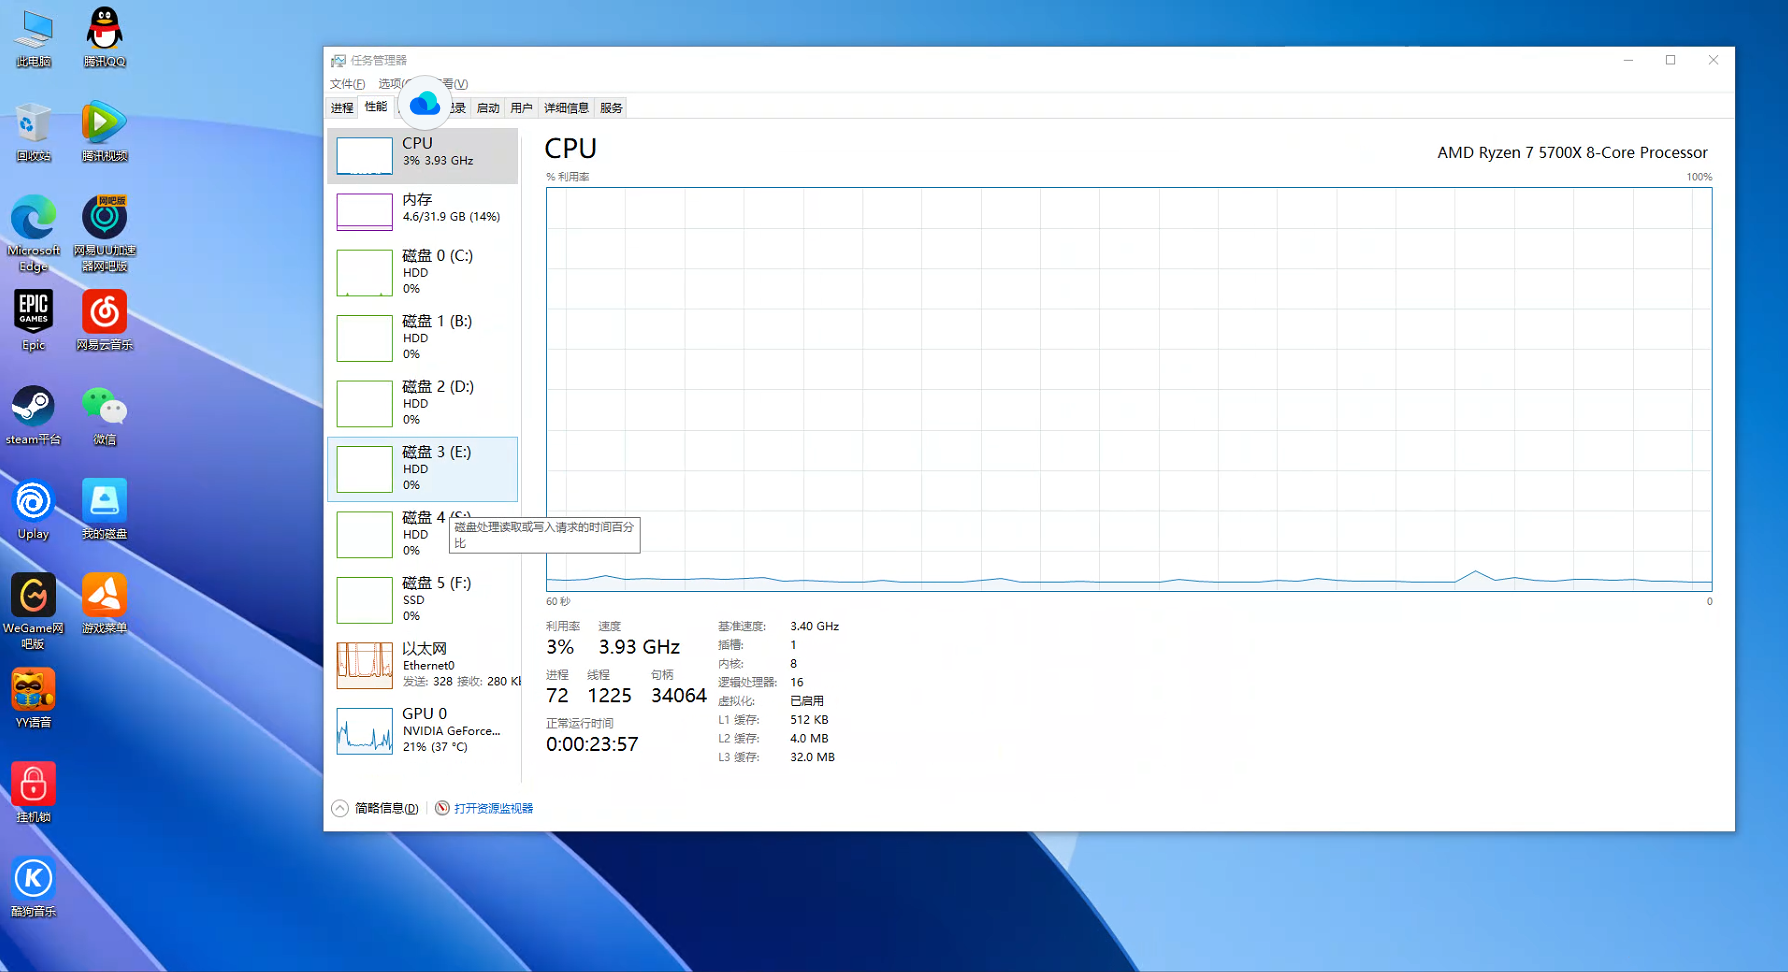Select 以太网 Ethernet0 in the sidebar
The height and width of the screenshot is (972, 1788).
(422, 665)
